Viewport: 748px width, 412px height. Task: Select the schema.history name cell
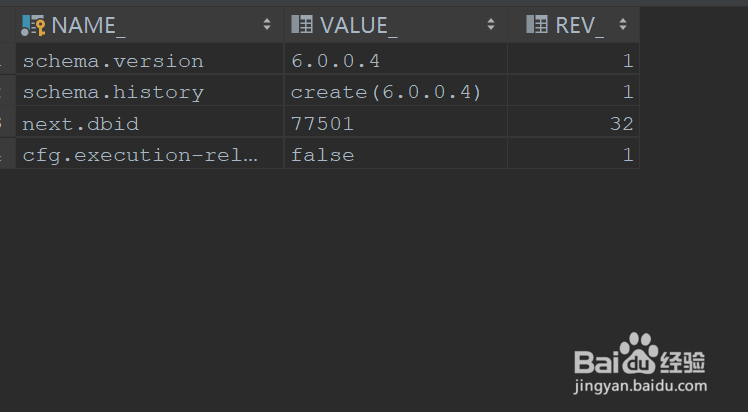coord(113,92)
